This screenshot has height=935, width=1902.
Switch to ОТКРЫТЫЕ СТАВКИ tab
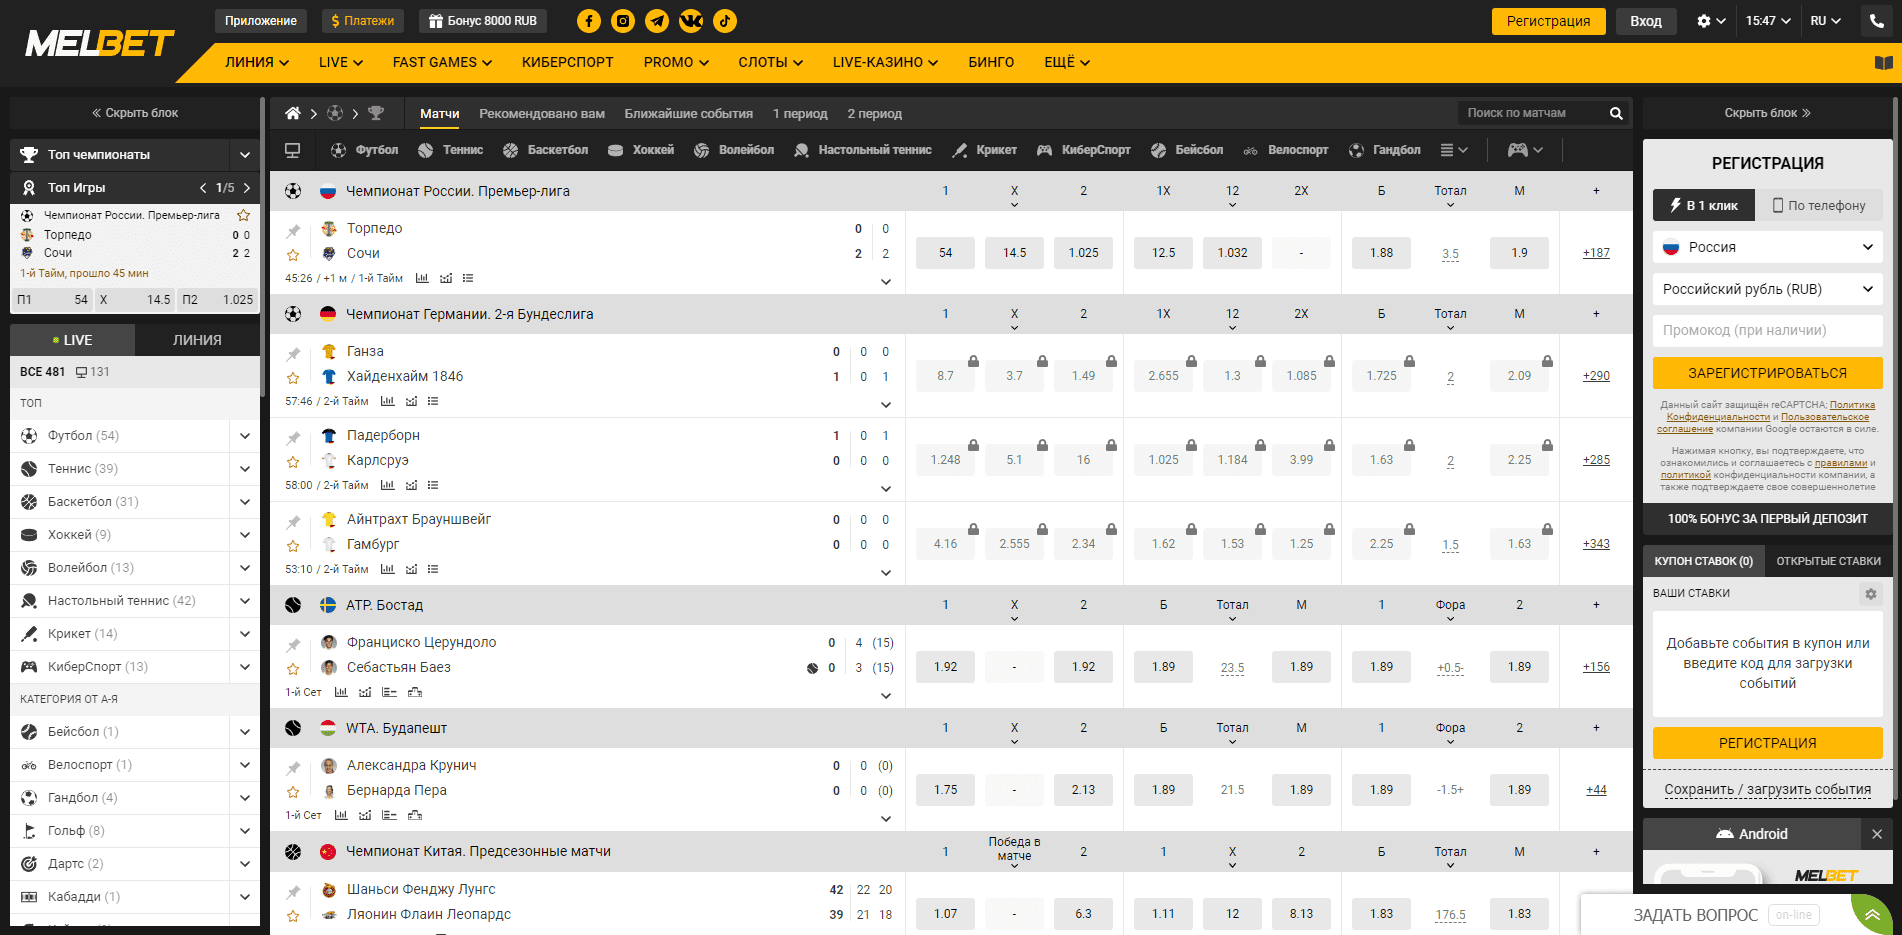(x=1828, y=561)
